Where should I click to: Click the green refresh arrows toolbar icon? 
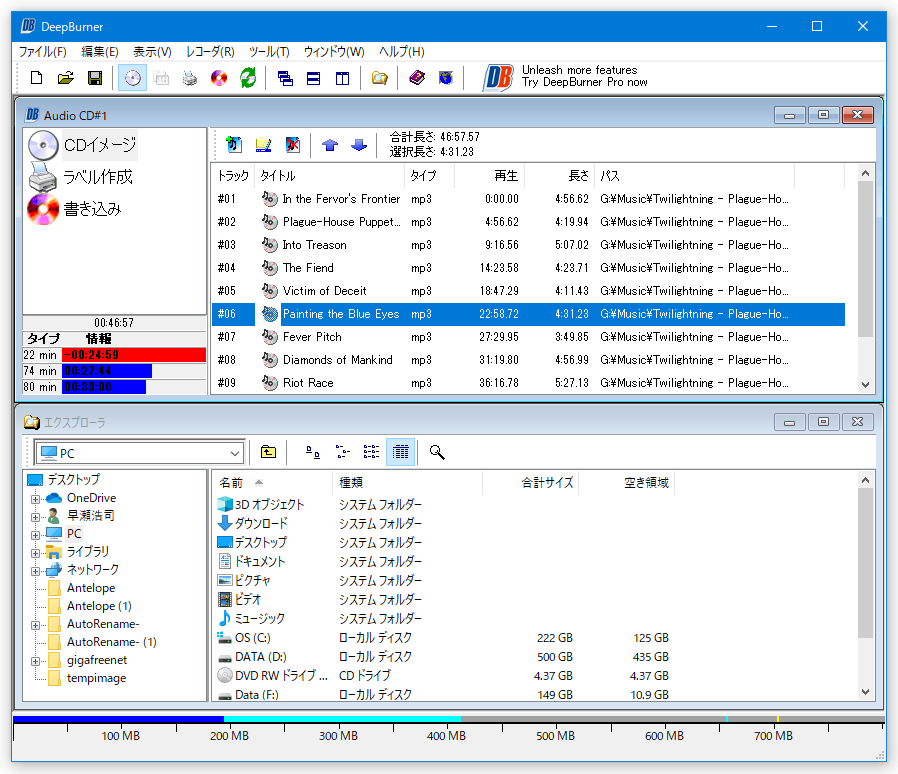pos(248,78)
